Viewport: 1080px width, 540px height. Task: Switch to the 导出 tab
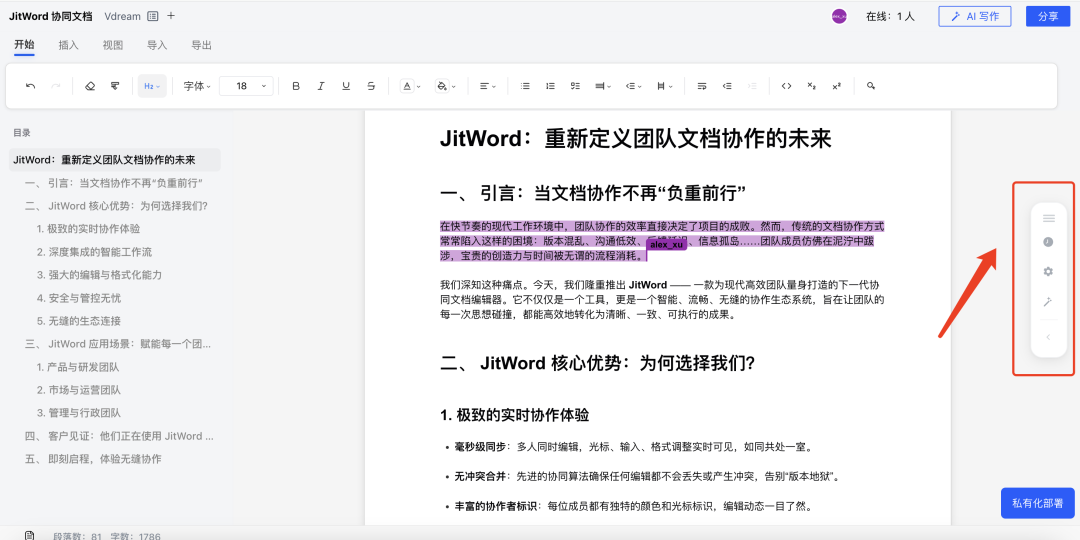click(201, 45)
